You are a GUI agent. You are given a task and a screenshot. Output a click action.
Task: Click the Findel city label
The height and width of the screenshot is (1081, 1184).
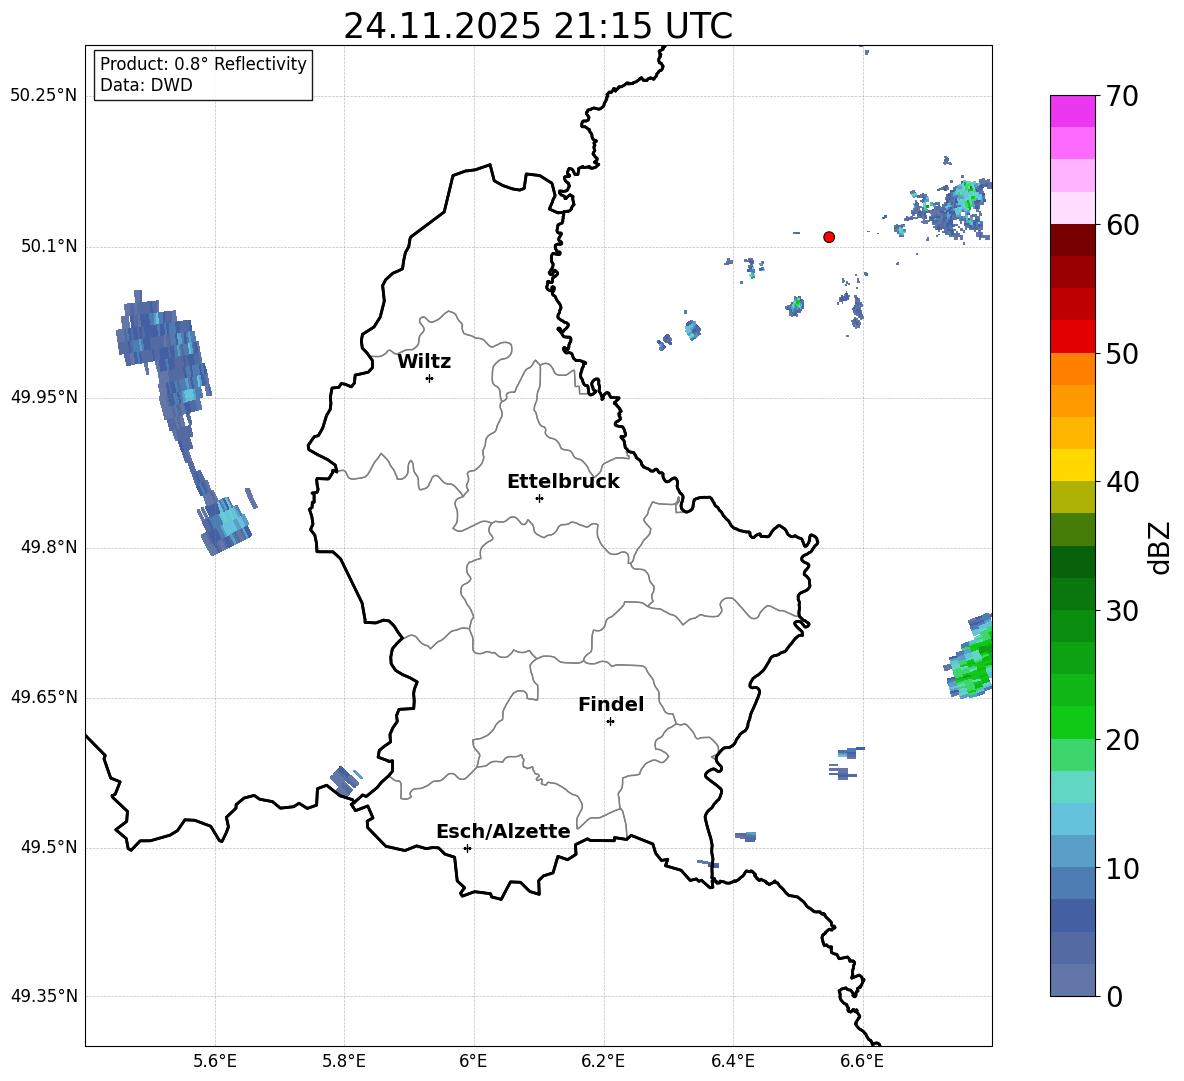(x=611, y=704)
